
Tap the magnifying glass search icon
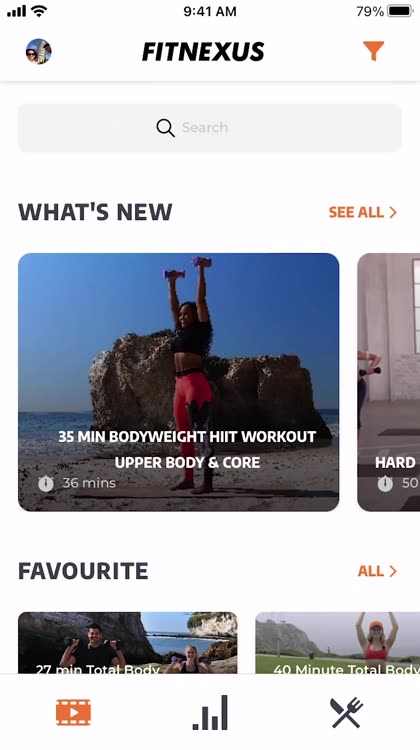[165, 128]
